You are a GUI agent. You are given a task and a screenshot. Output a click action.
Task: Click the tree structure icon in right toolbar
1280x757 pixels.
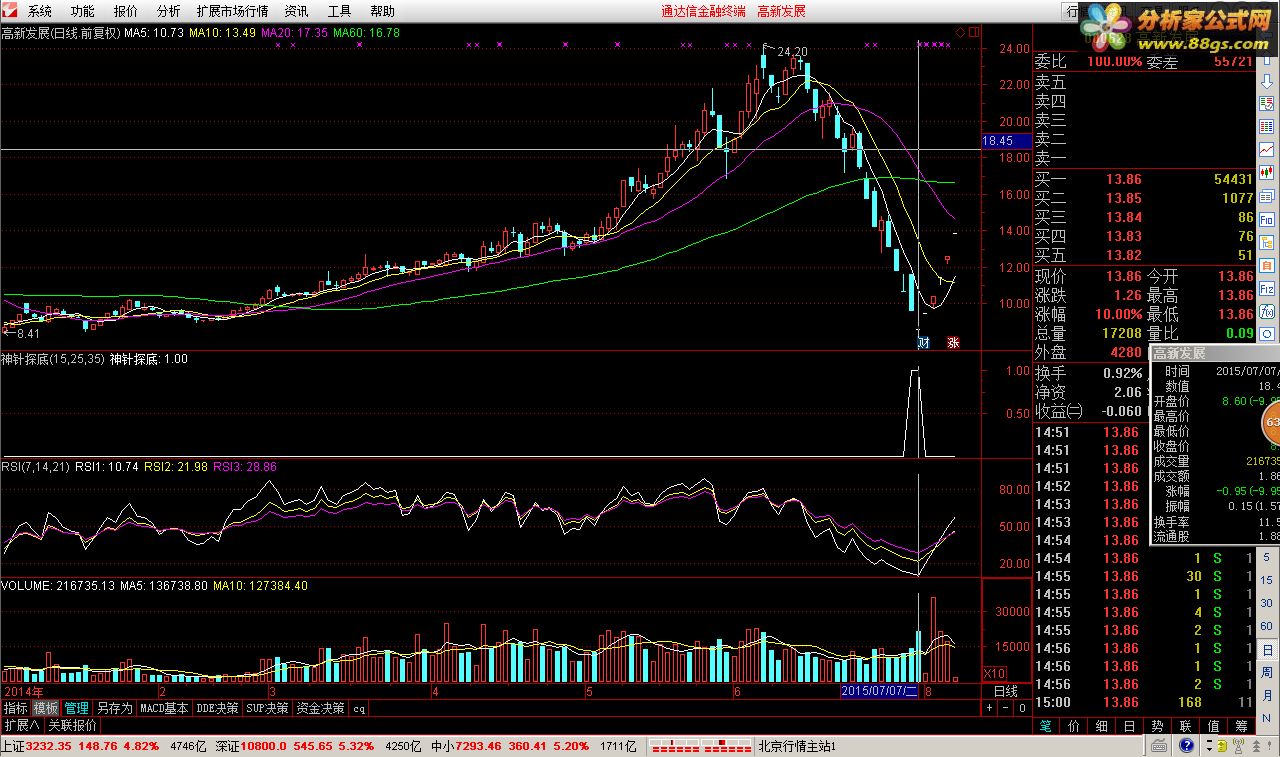[x=1267, y=242]
